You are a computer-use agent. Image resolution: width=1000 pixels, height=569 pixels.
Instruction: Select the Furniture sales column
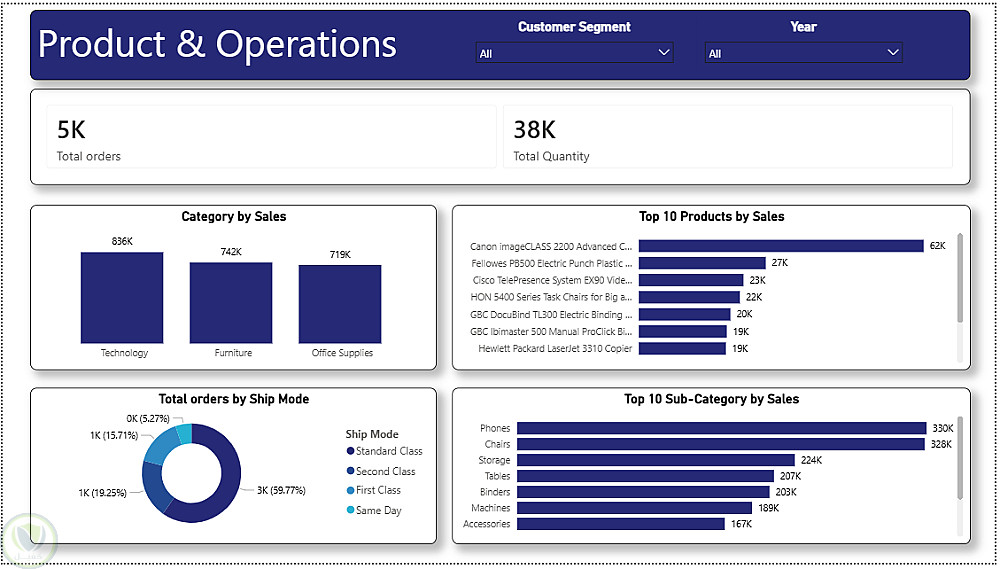[x=231, y=303]
